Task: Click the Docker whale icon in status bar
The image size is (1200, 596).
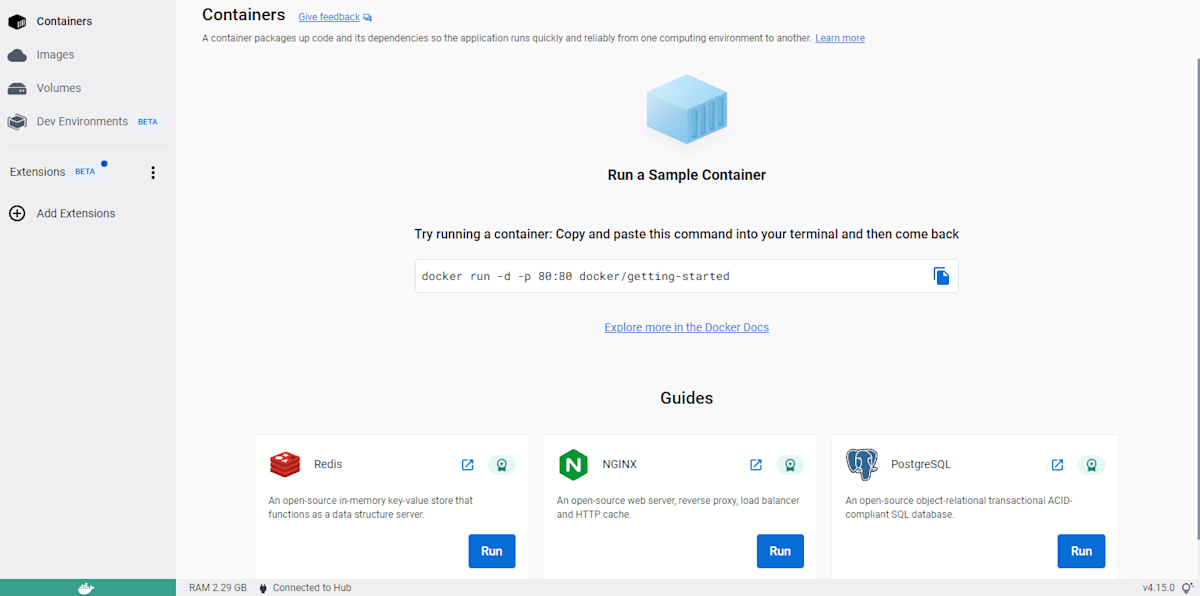Action: [x=87, y=588]
